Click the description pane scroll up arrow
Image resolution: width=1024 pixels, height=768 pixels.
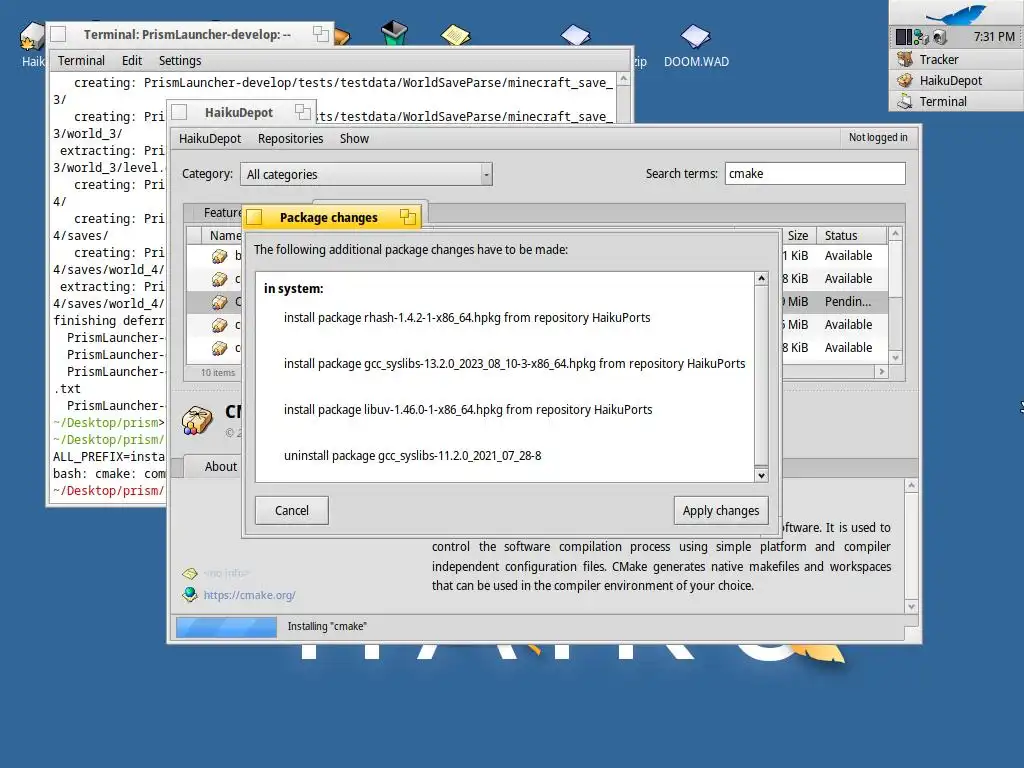912,485
